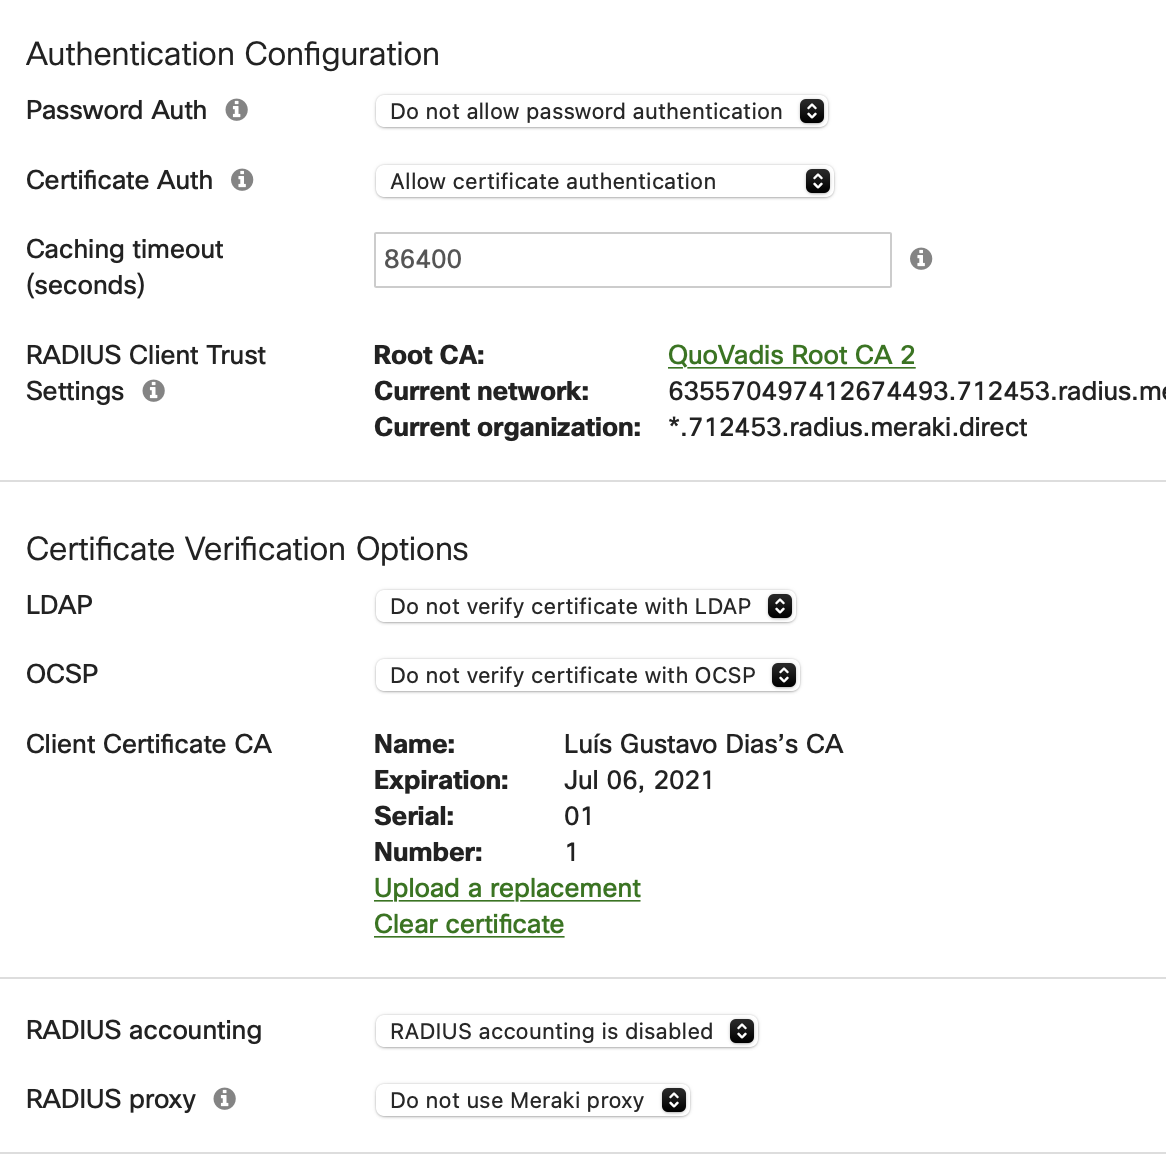Open the OCSP verification dropdown
The height and width of the screenshot is (1160, 1166).
point(585,675)
